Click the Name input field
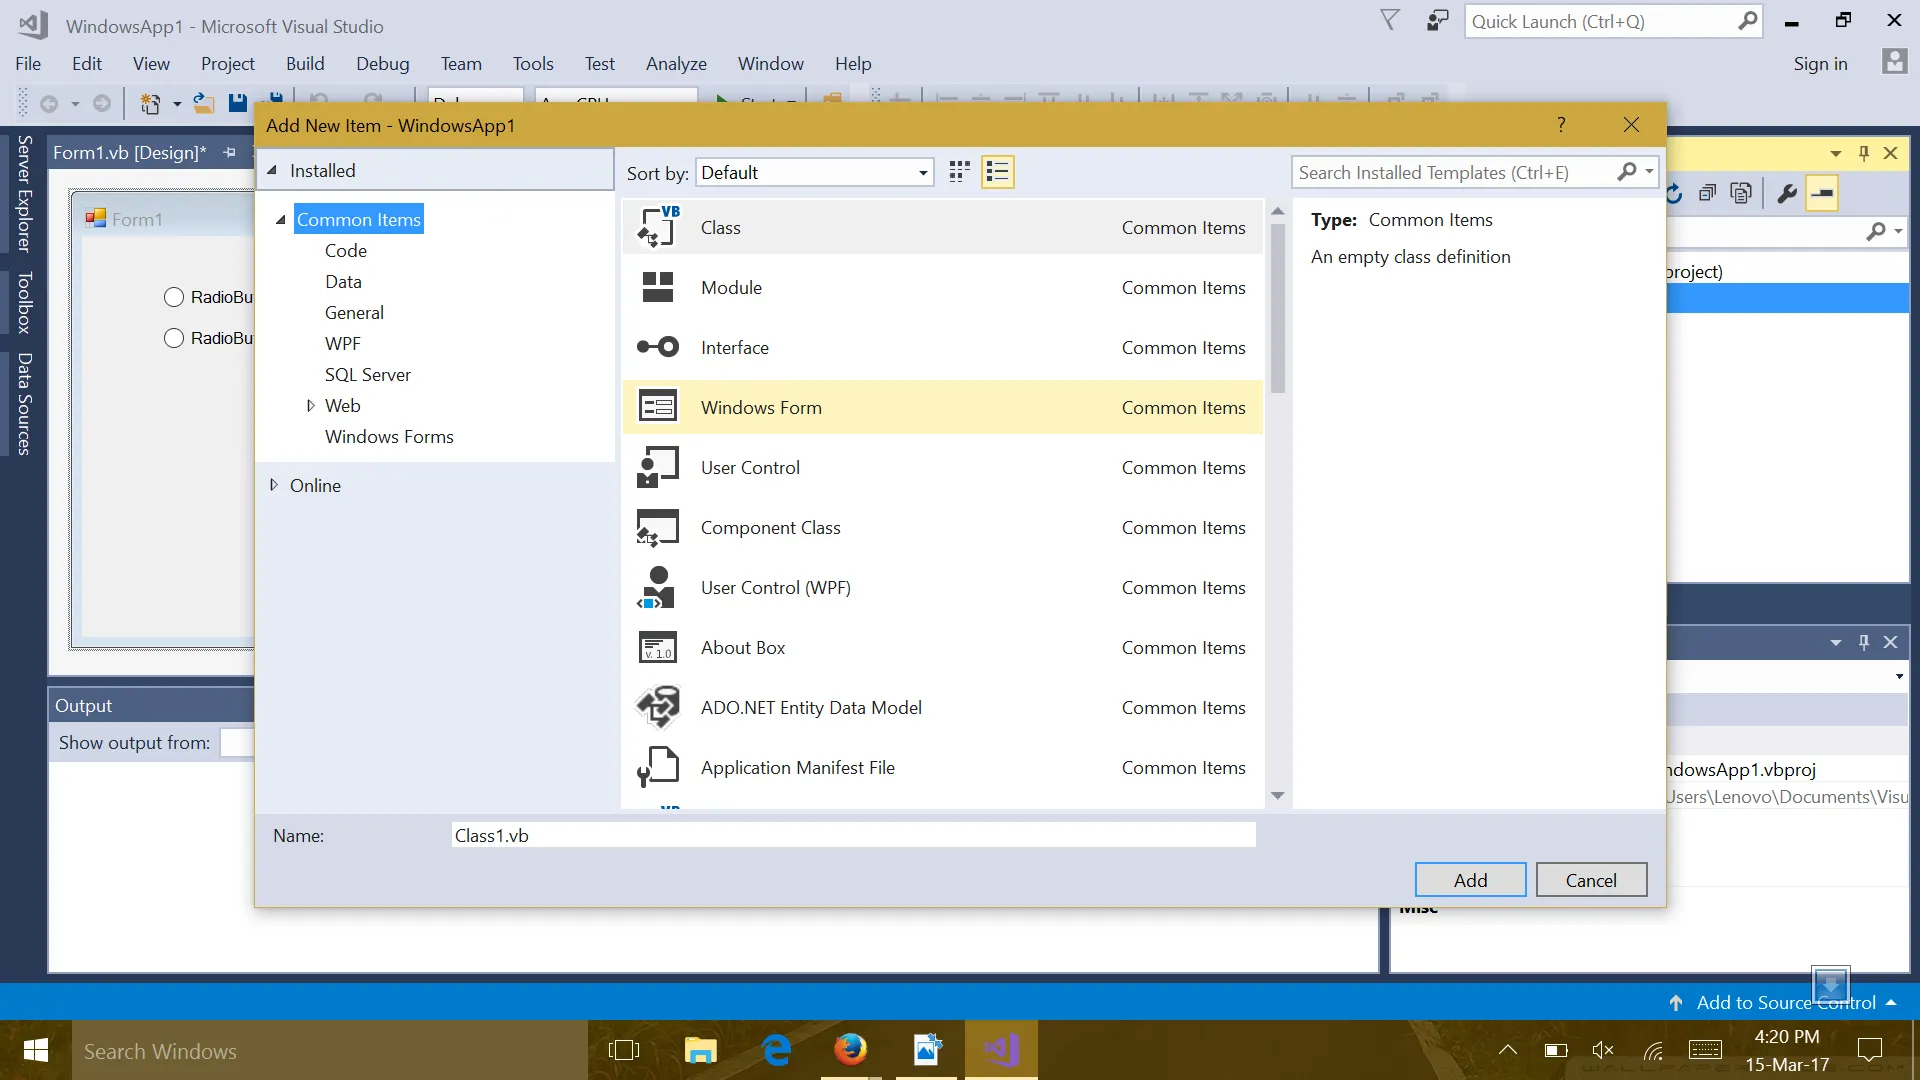 [x=852, y=835]
